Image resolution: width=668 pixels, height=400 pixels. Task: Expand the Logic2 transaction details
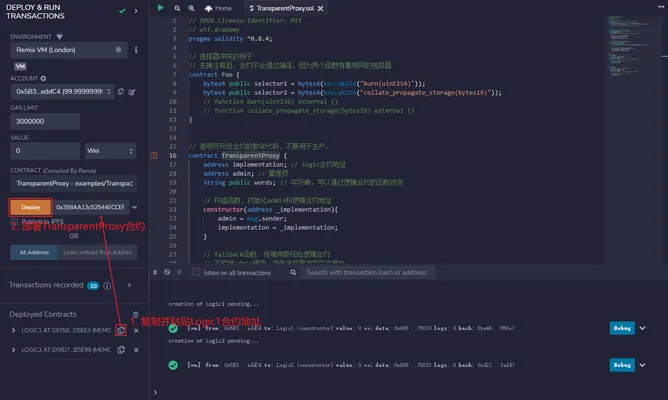point(642,365)
